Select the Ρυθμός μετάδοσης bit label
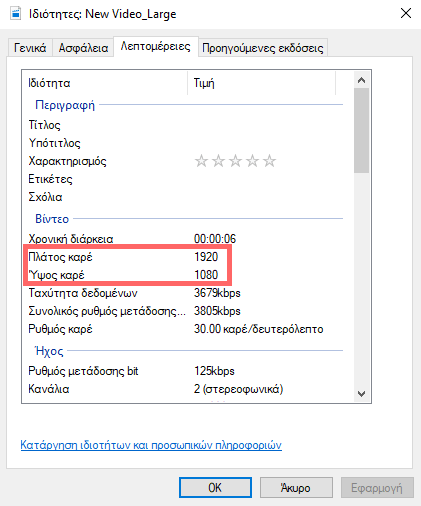This screenshot has height=506, width=421. (83, 371)
